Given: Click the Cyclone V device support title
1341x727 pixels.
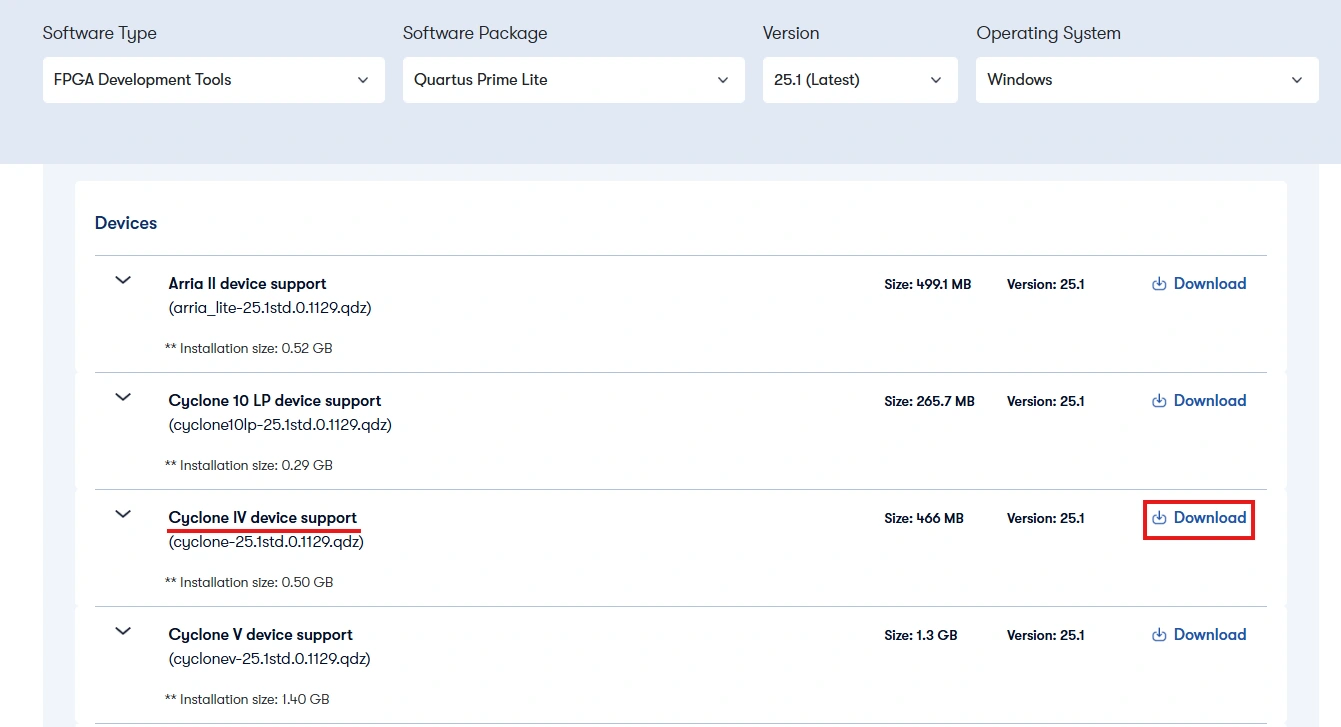Looking at the screenshot, I should 260,635.
